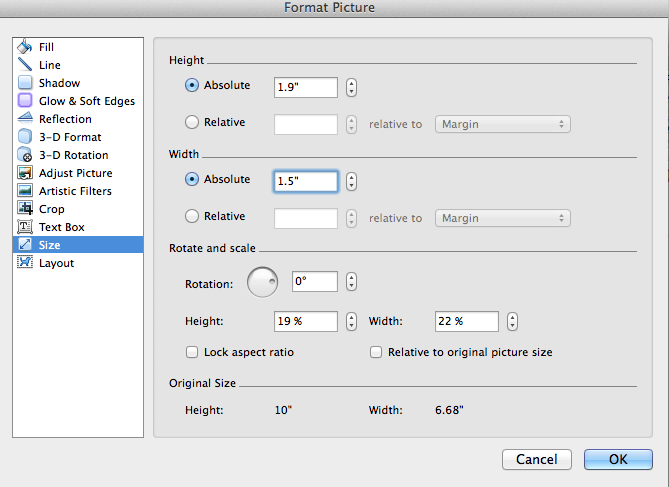
Task: Confirm changes with the OK button
Action: pyautogui.click(x=618, y=459)
